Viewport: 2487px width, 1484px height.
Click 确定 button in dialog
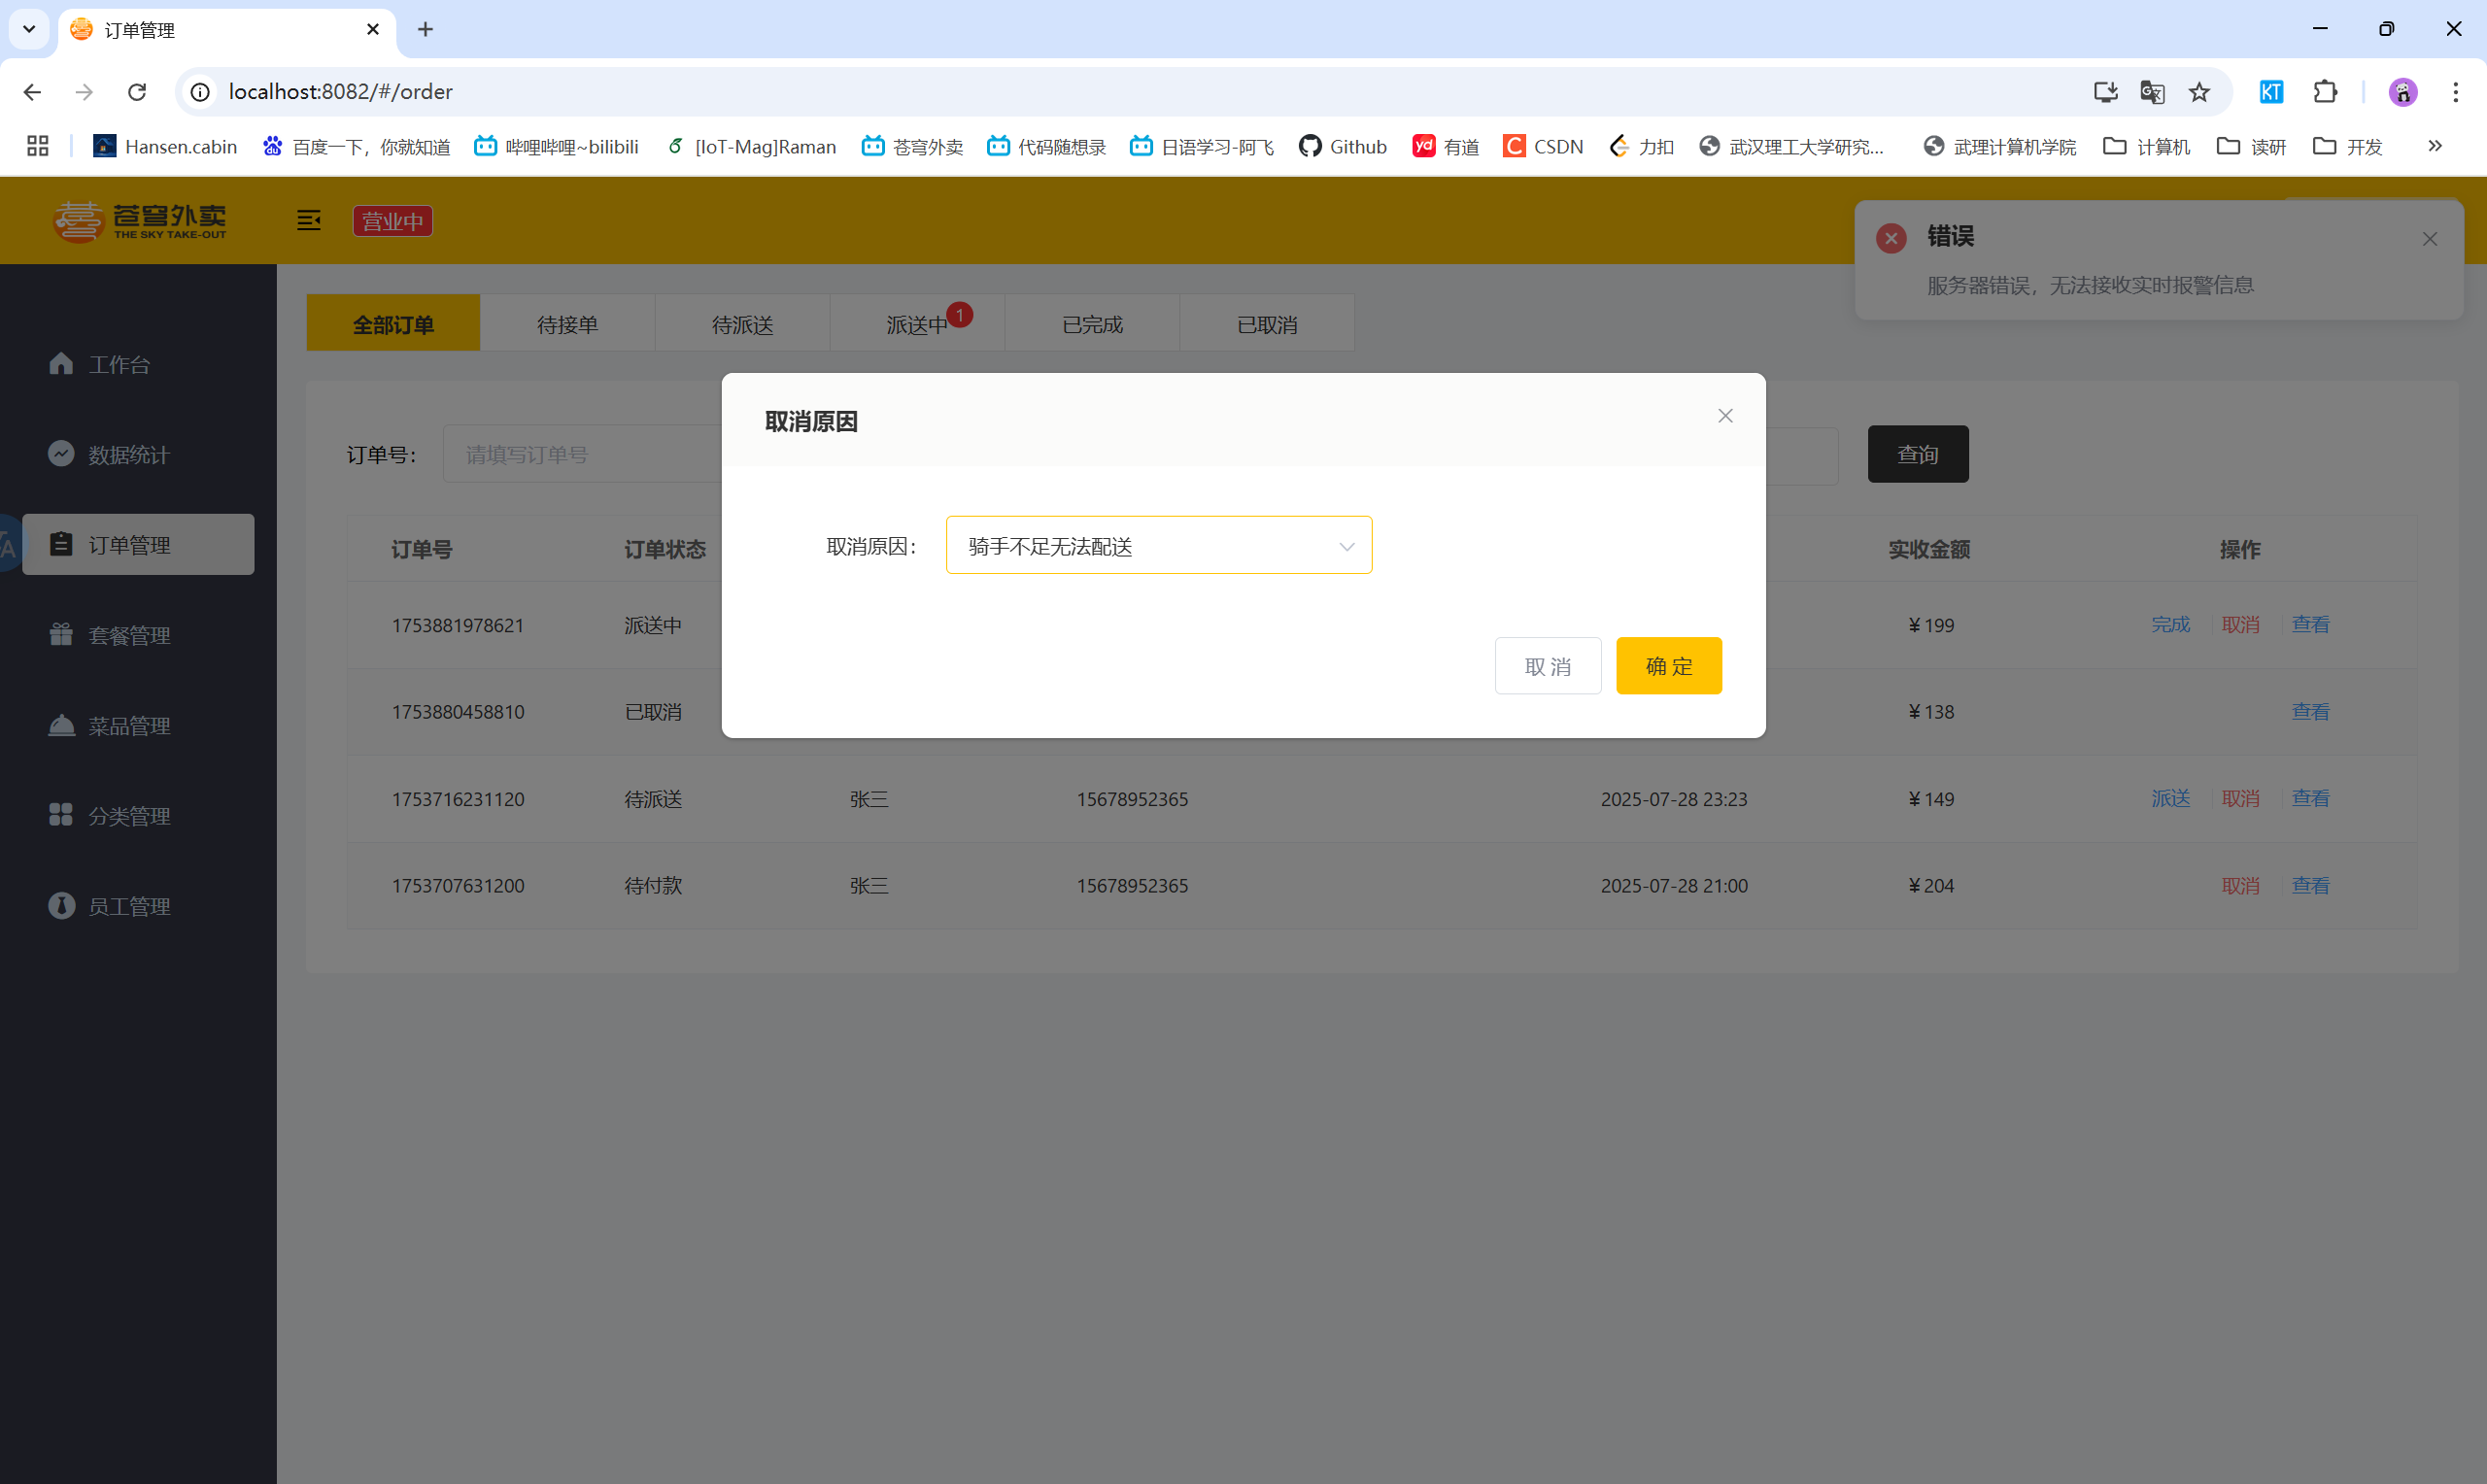click(x=1668, y=666)
